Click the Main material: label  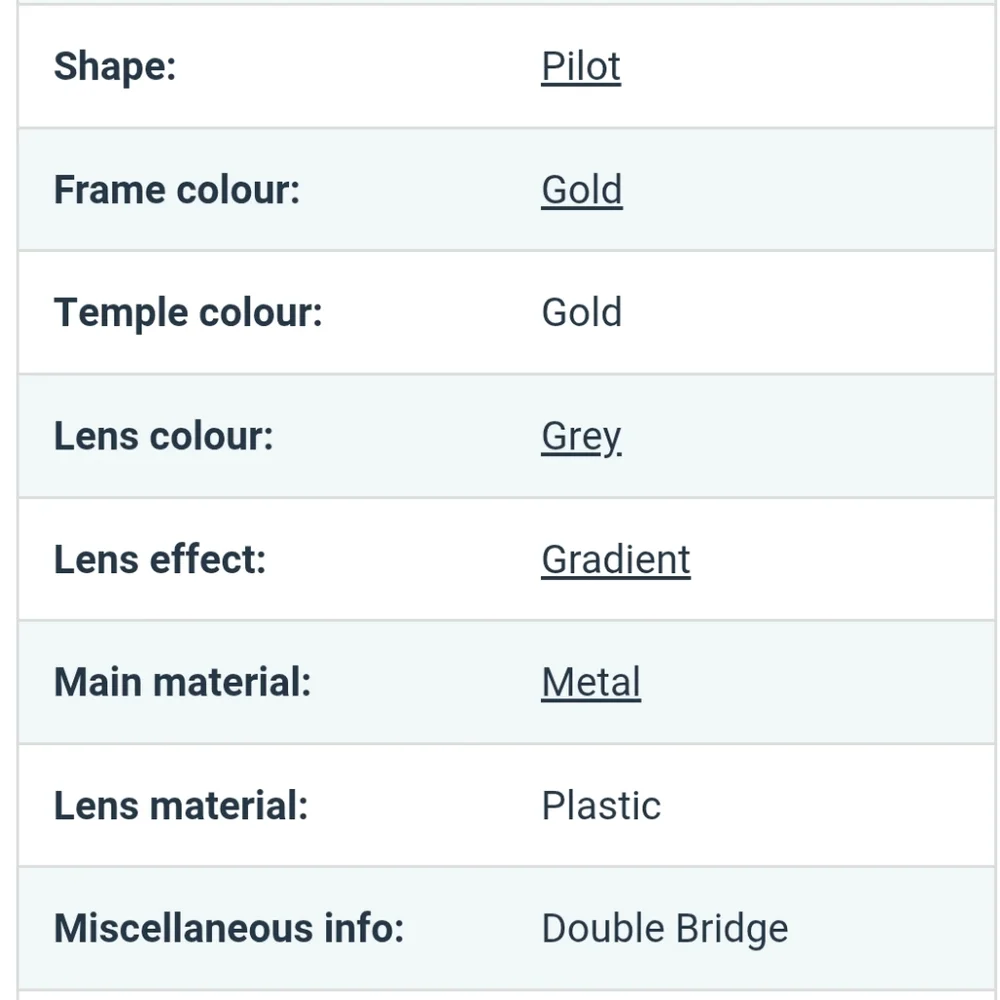click(182, 682)
